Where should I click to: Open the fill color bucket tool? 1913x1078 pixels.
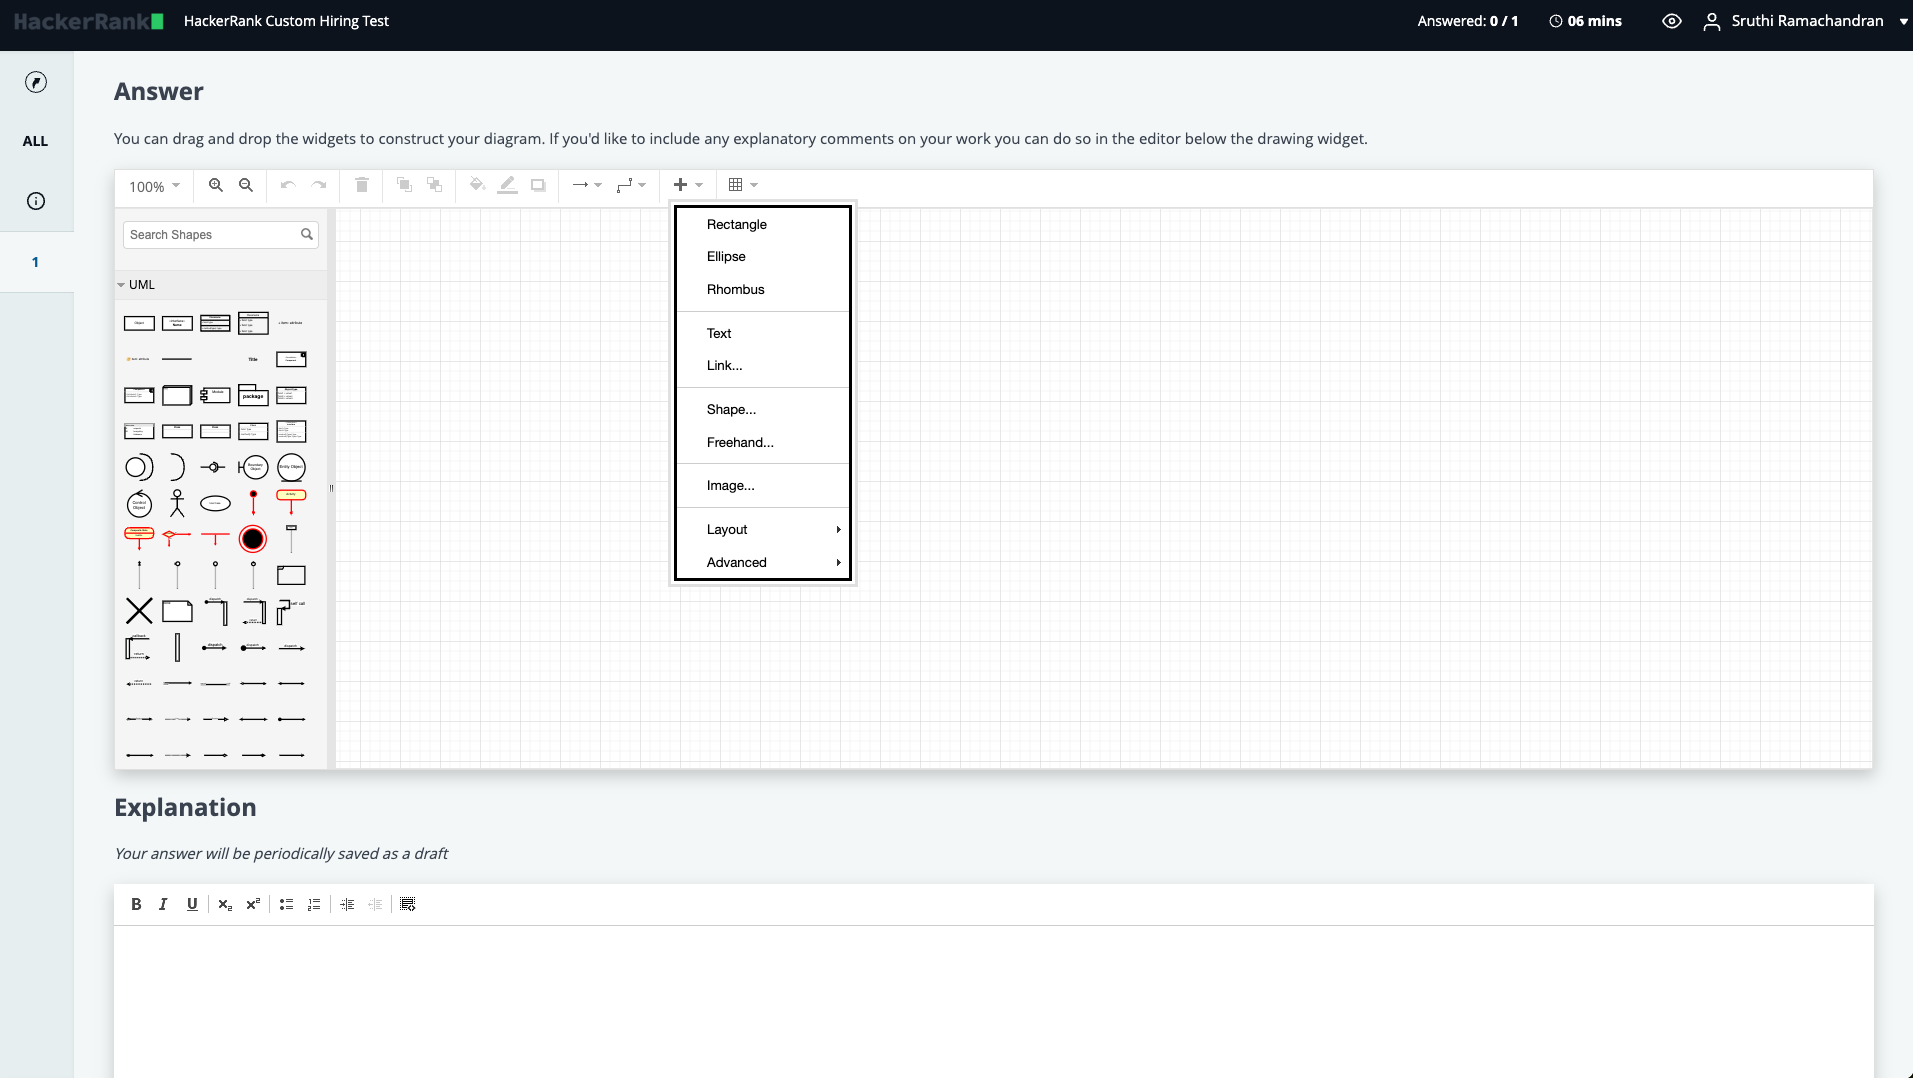(477, 185)
